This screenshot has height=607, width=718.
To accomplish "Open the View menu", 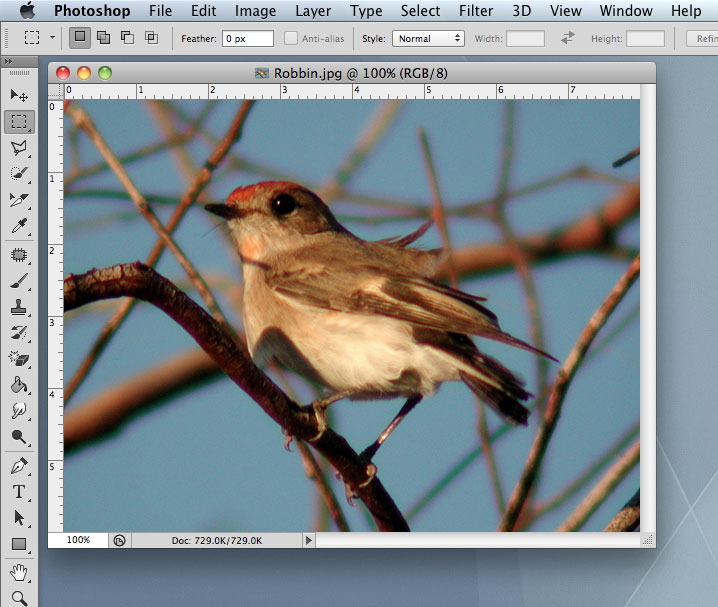I will tap(566, 11).
